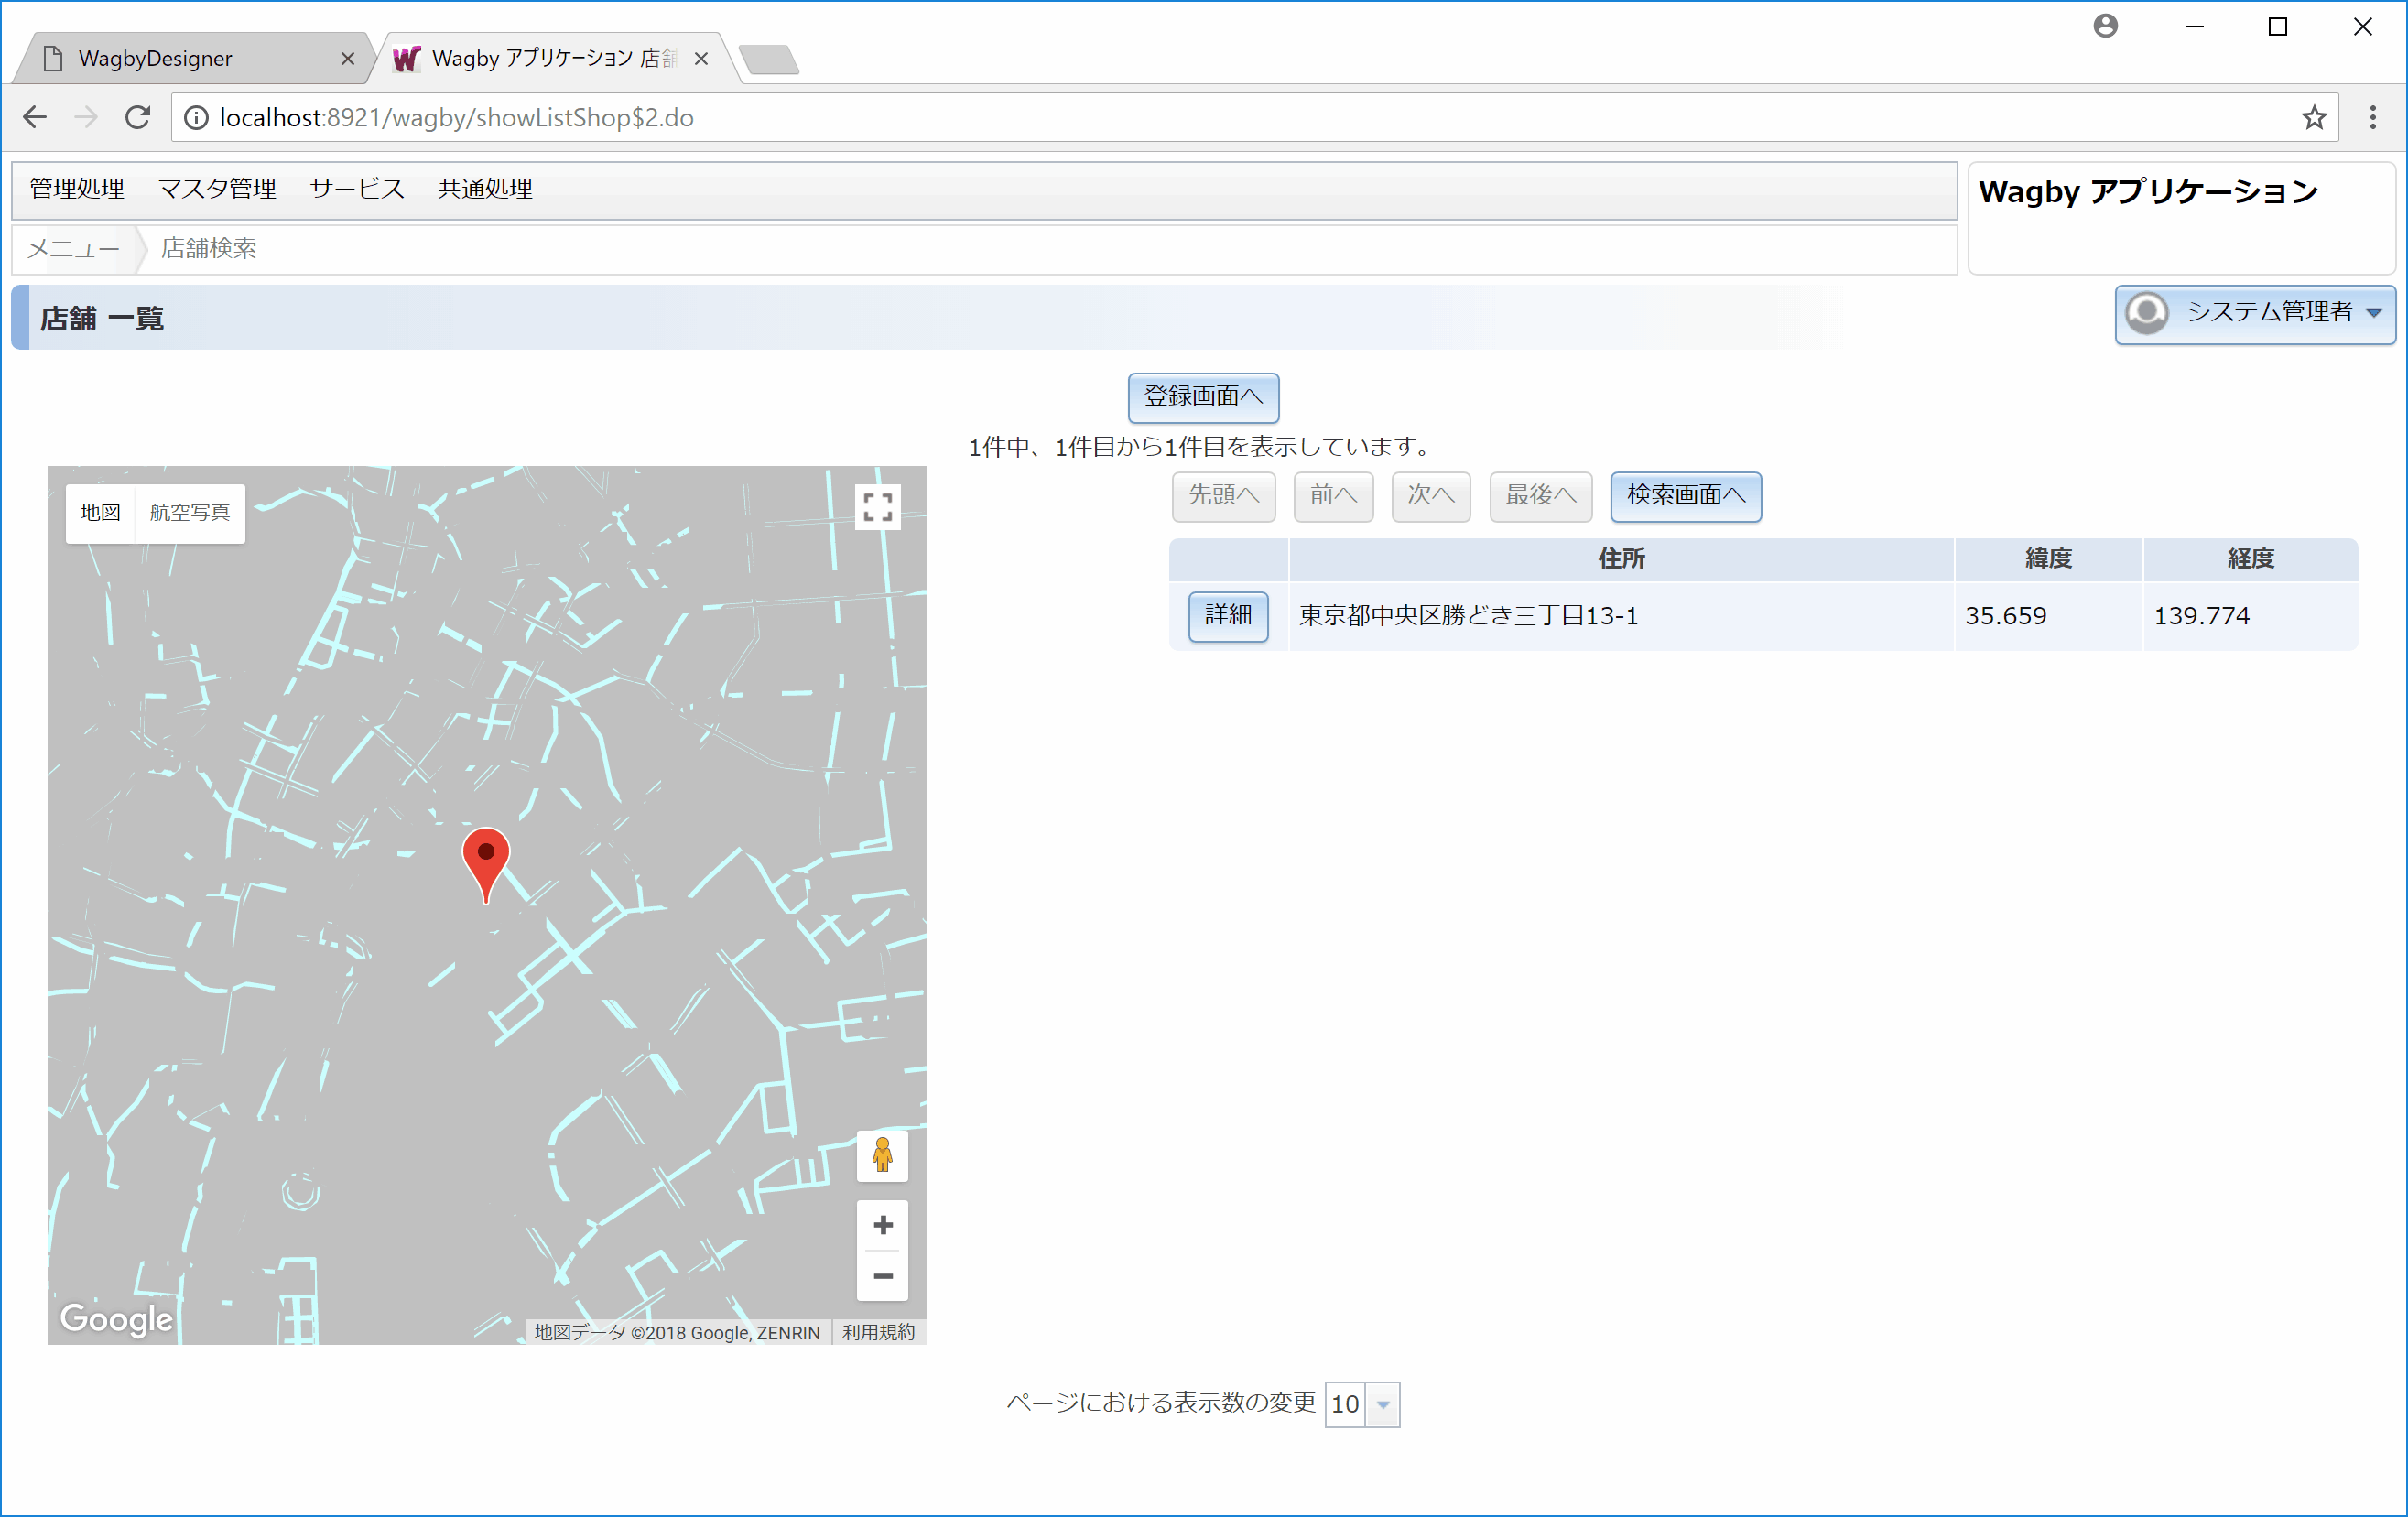Zoom in the map with plus button
2408x1517 pixels.
click(x=882, y=1225)
